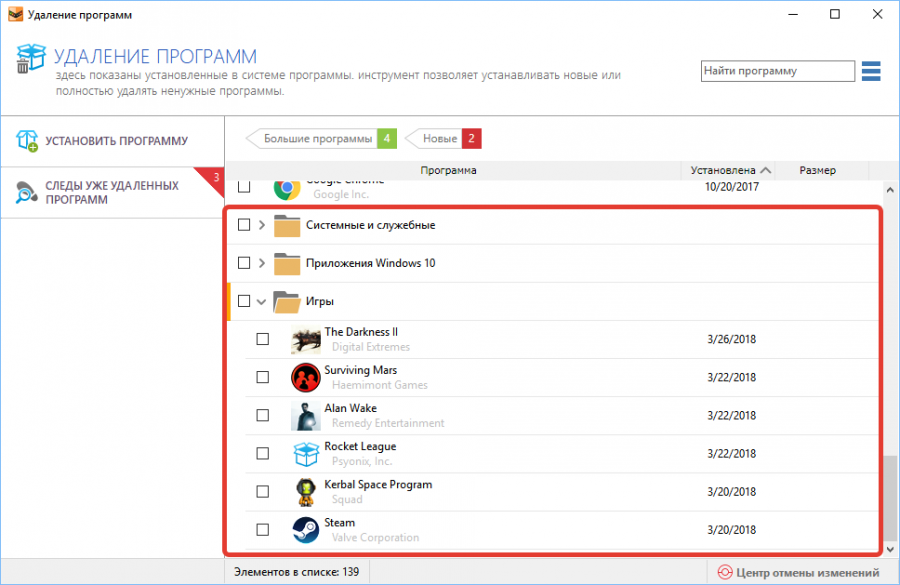
Task: Click the hamburger menu icon beside search
Action: [871, 71]
